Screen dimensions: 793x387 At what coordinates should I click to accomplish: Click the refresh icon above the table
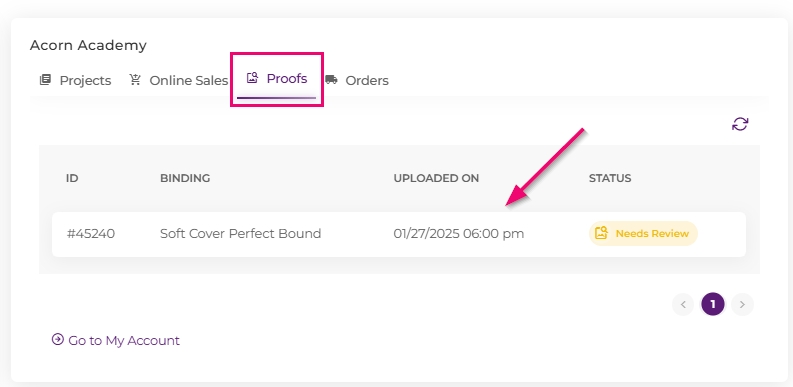click(x=740, y=124)
